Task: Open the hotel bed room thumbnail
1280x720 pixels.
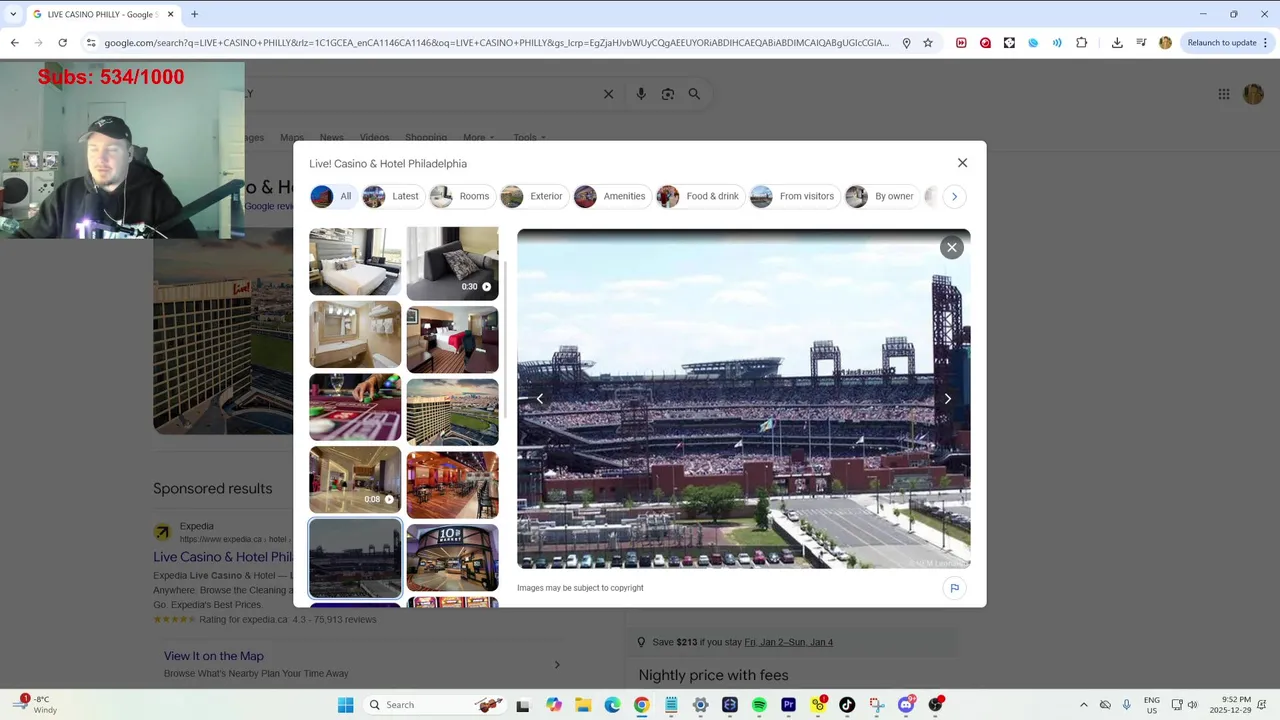Action: click(355, 261)
